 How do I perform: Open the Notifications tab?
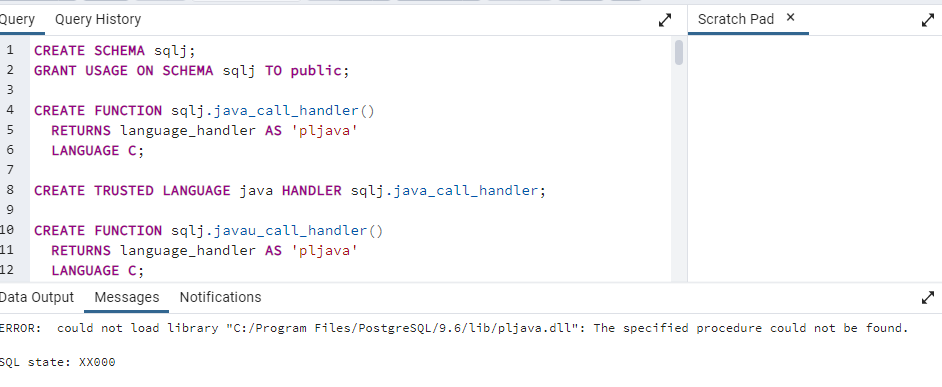click(220, 297)
